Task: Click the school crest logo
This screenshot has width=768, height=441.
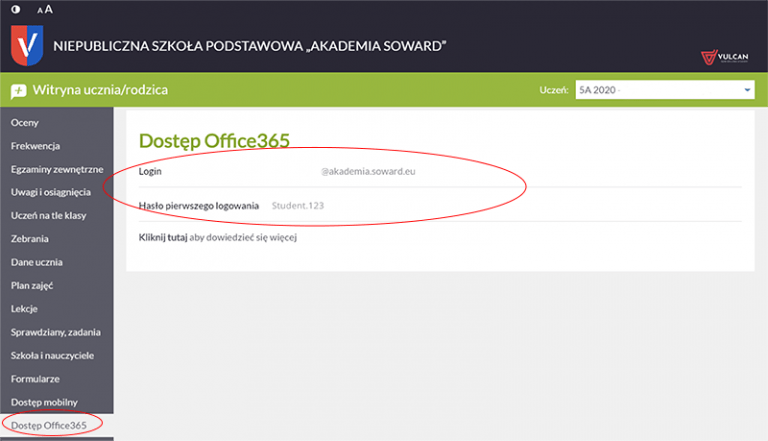Action: click(27, 46)
